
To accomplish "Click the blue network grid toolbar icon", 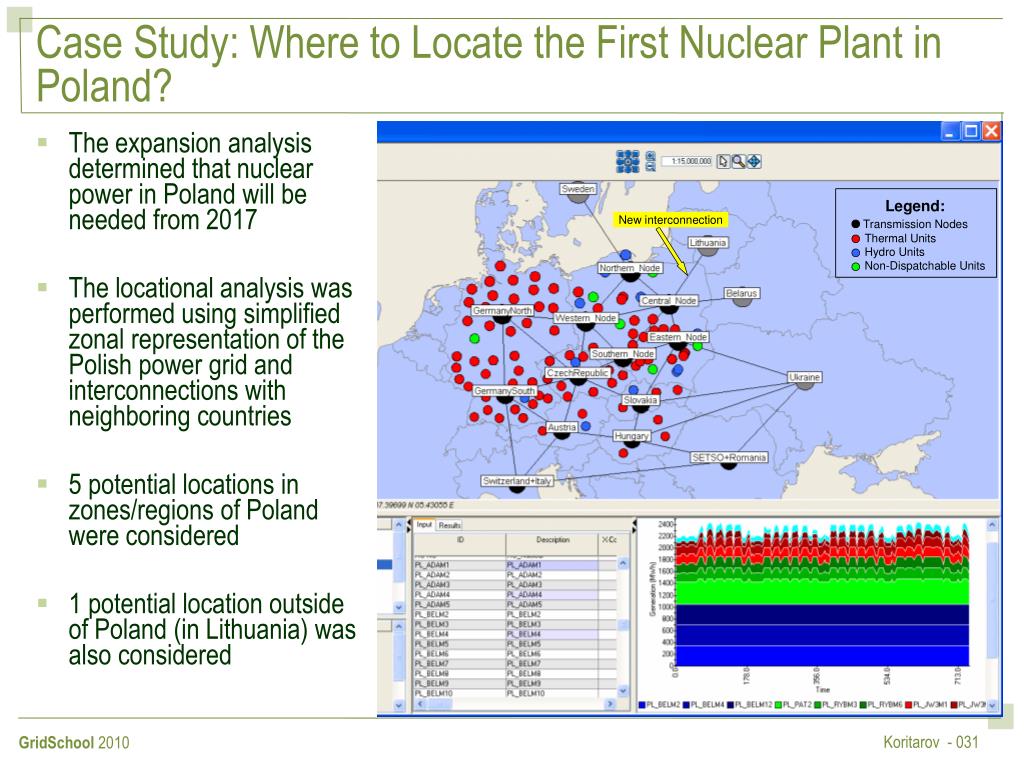I will click(628, 161).
